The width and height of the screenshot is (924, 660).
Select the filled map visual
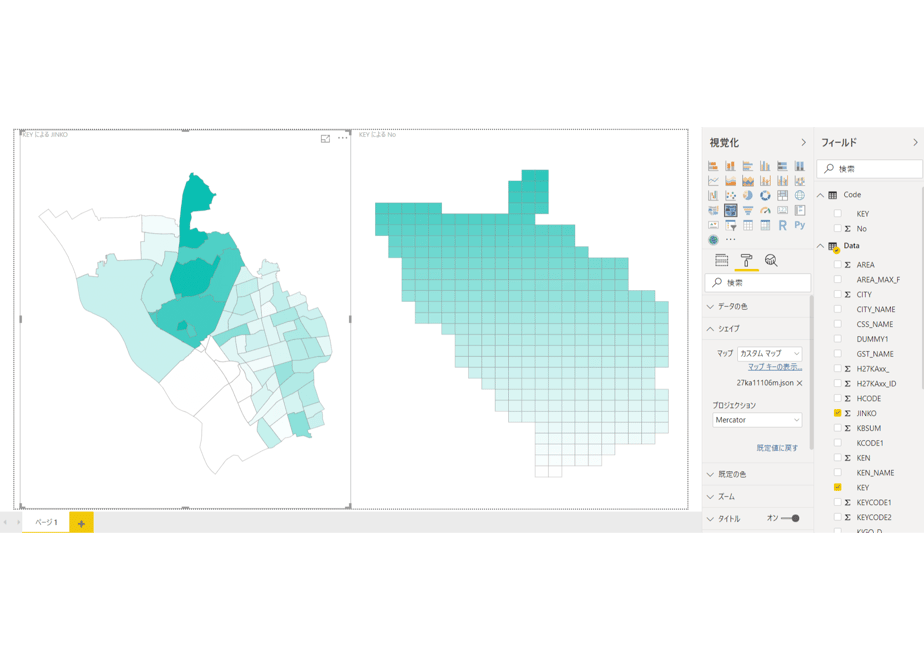tap(713, 210)
